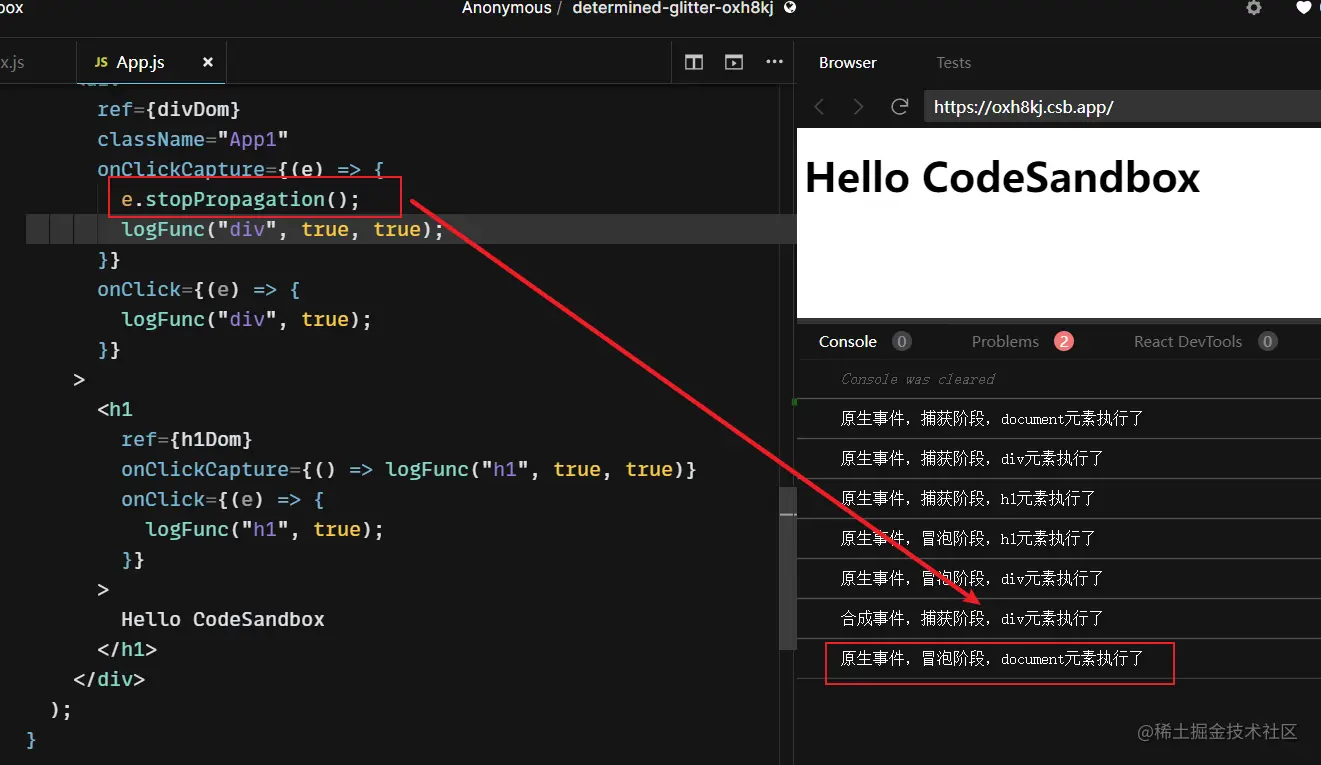This screenshot has width=1321, height=765.
Task: Click the logFunc("h1", true); code line
Action: [x=264, y=529]
